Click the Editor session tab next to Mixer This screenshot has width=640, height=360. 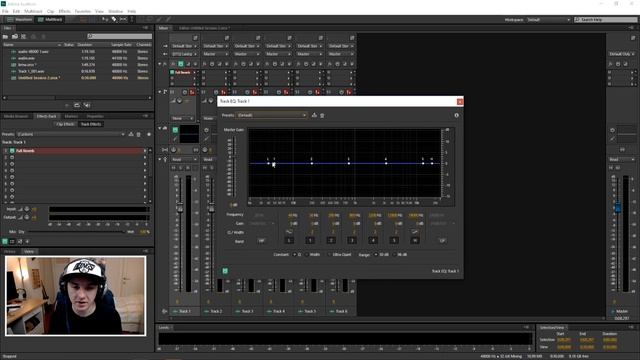pos(205,28)
